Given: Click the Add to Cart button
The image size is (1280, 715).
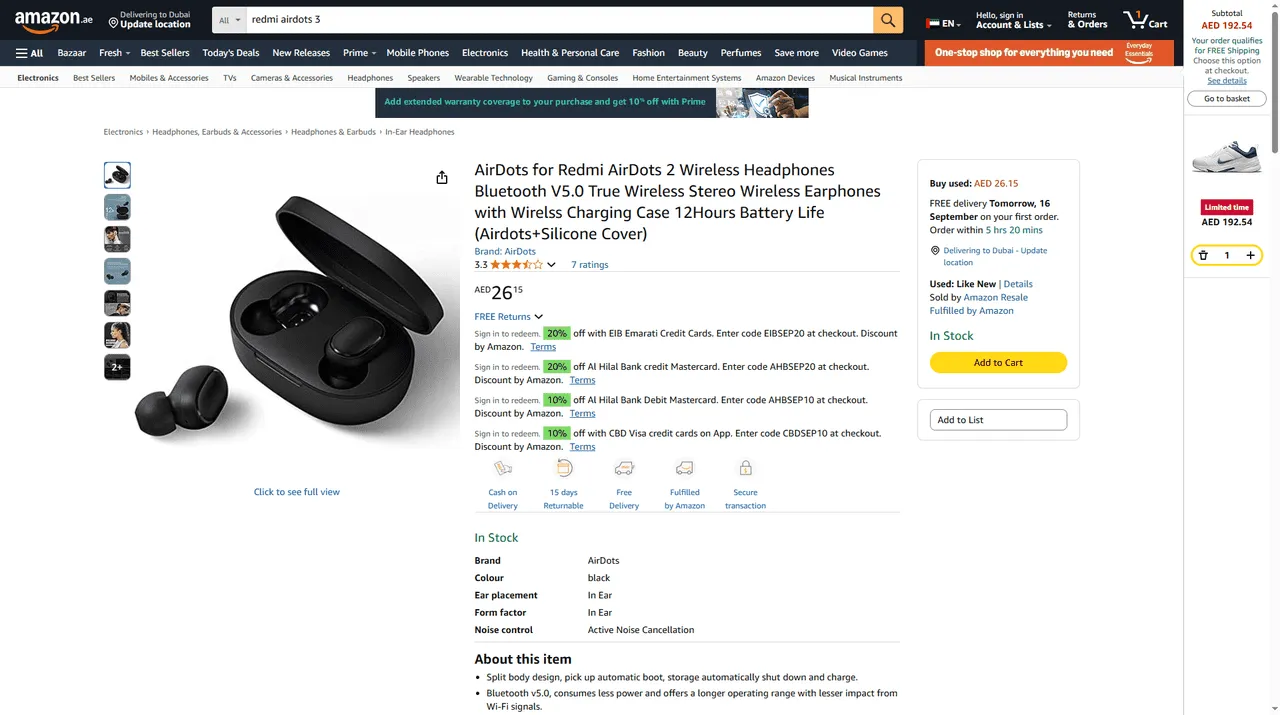Looking at the screenshot, I should click(998, 362).
